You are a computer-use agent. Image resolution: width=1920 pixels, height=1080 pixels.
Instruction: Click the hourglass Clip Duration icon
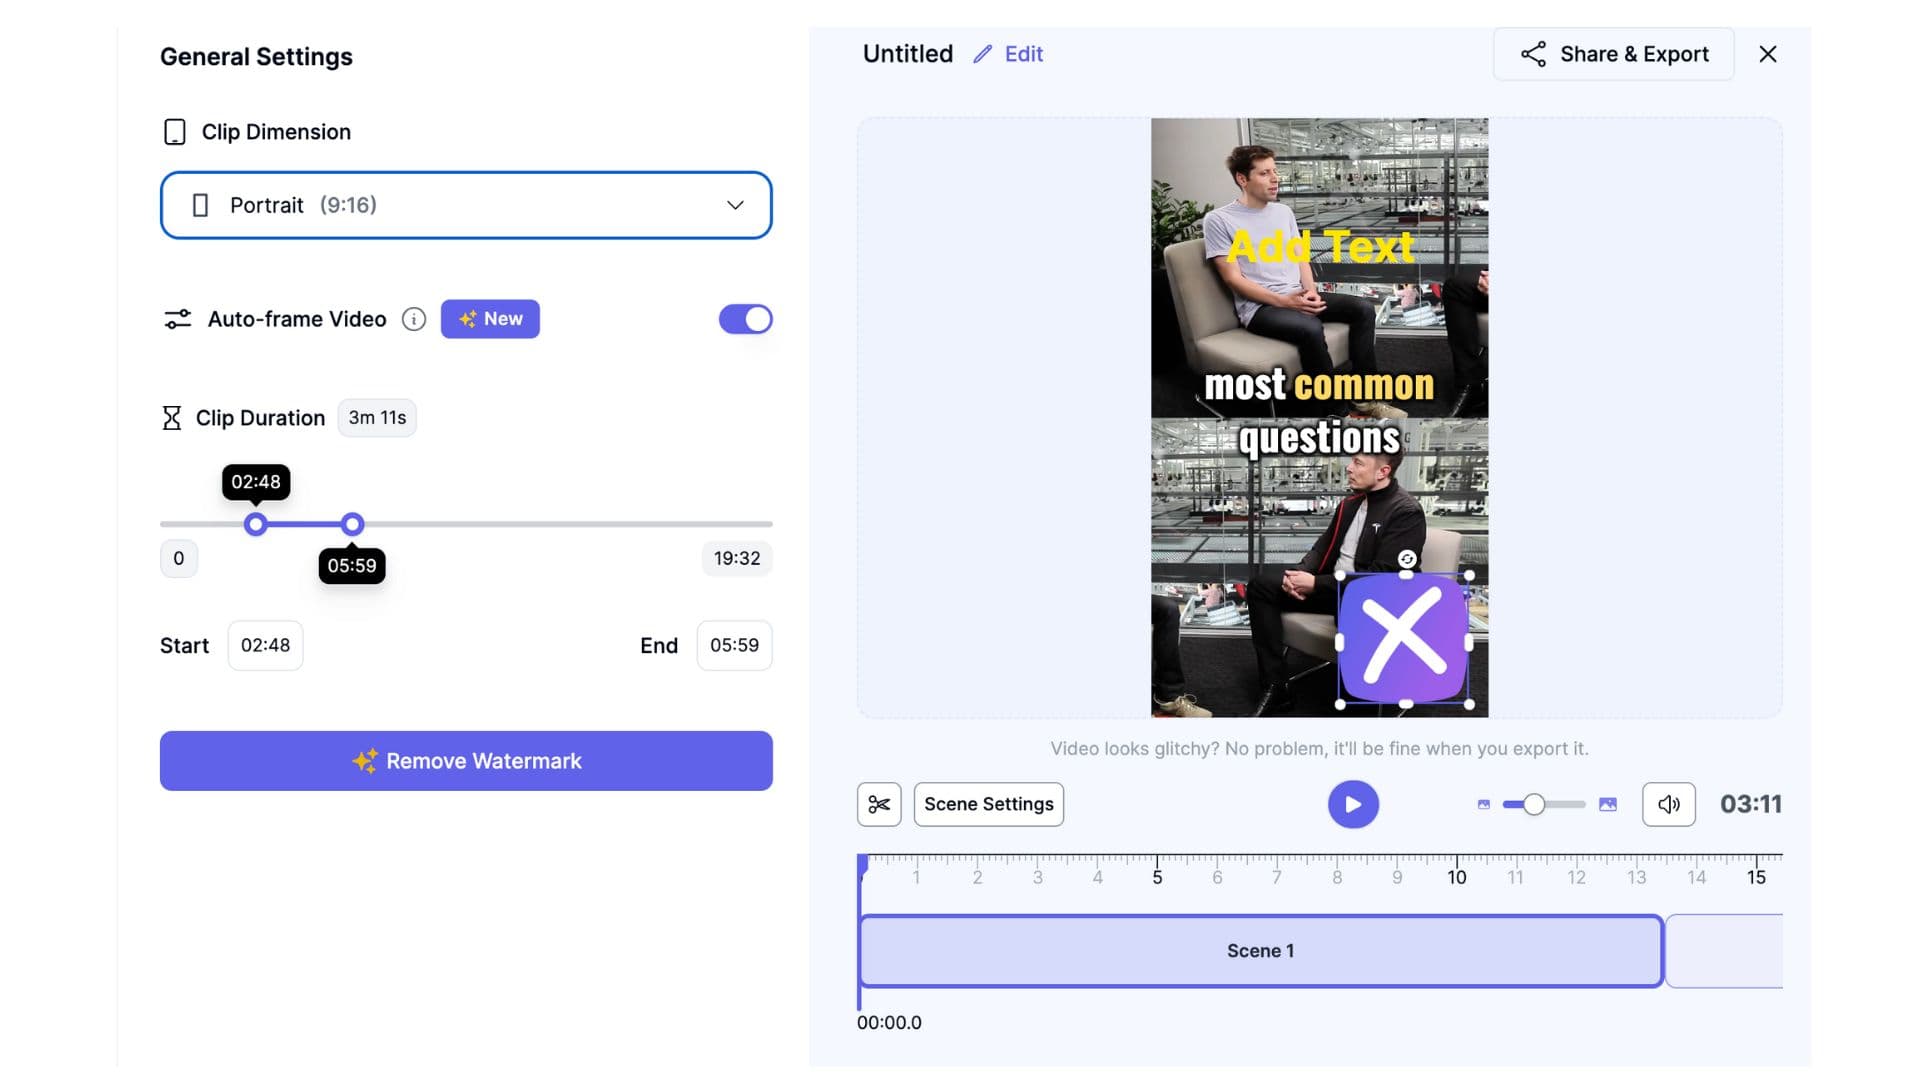point(171,417)
